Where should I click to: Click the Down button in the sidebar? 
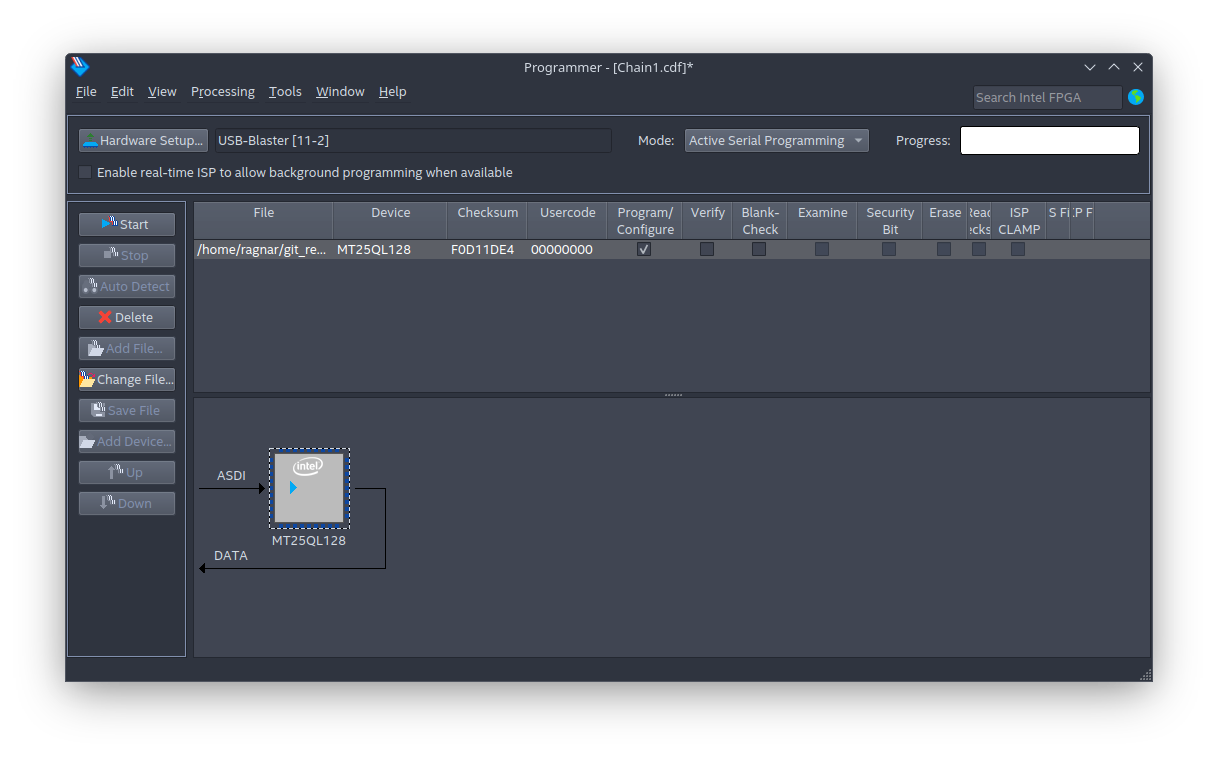(x=126, y=503)
